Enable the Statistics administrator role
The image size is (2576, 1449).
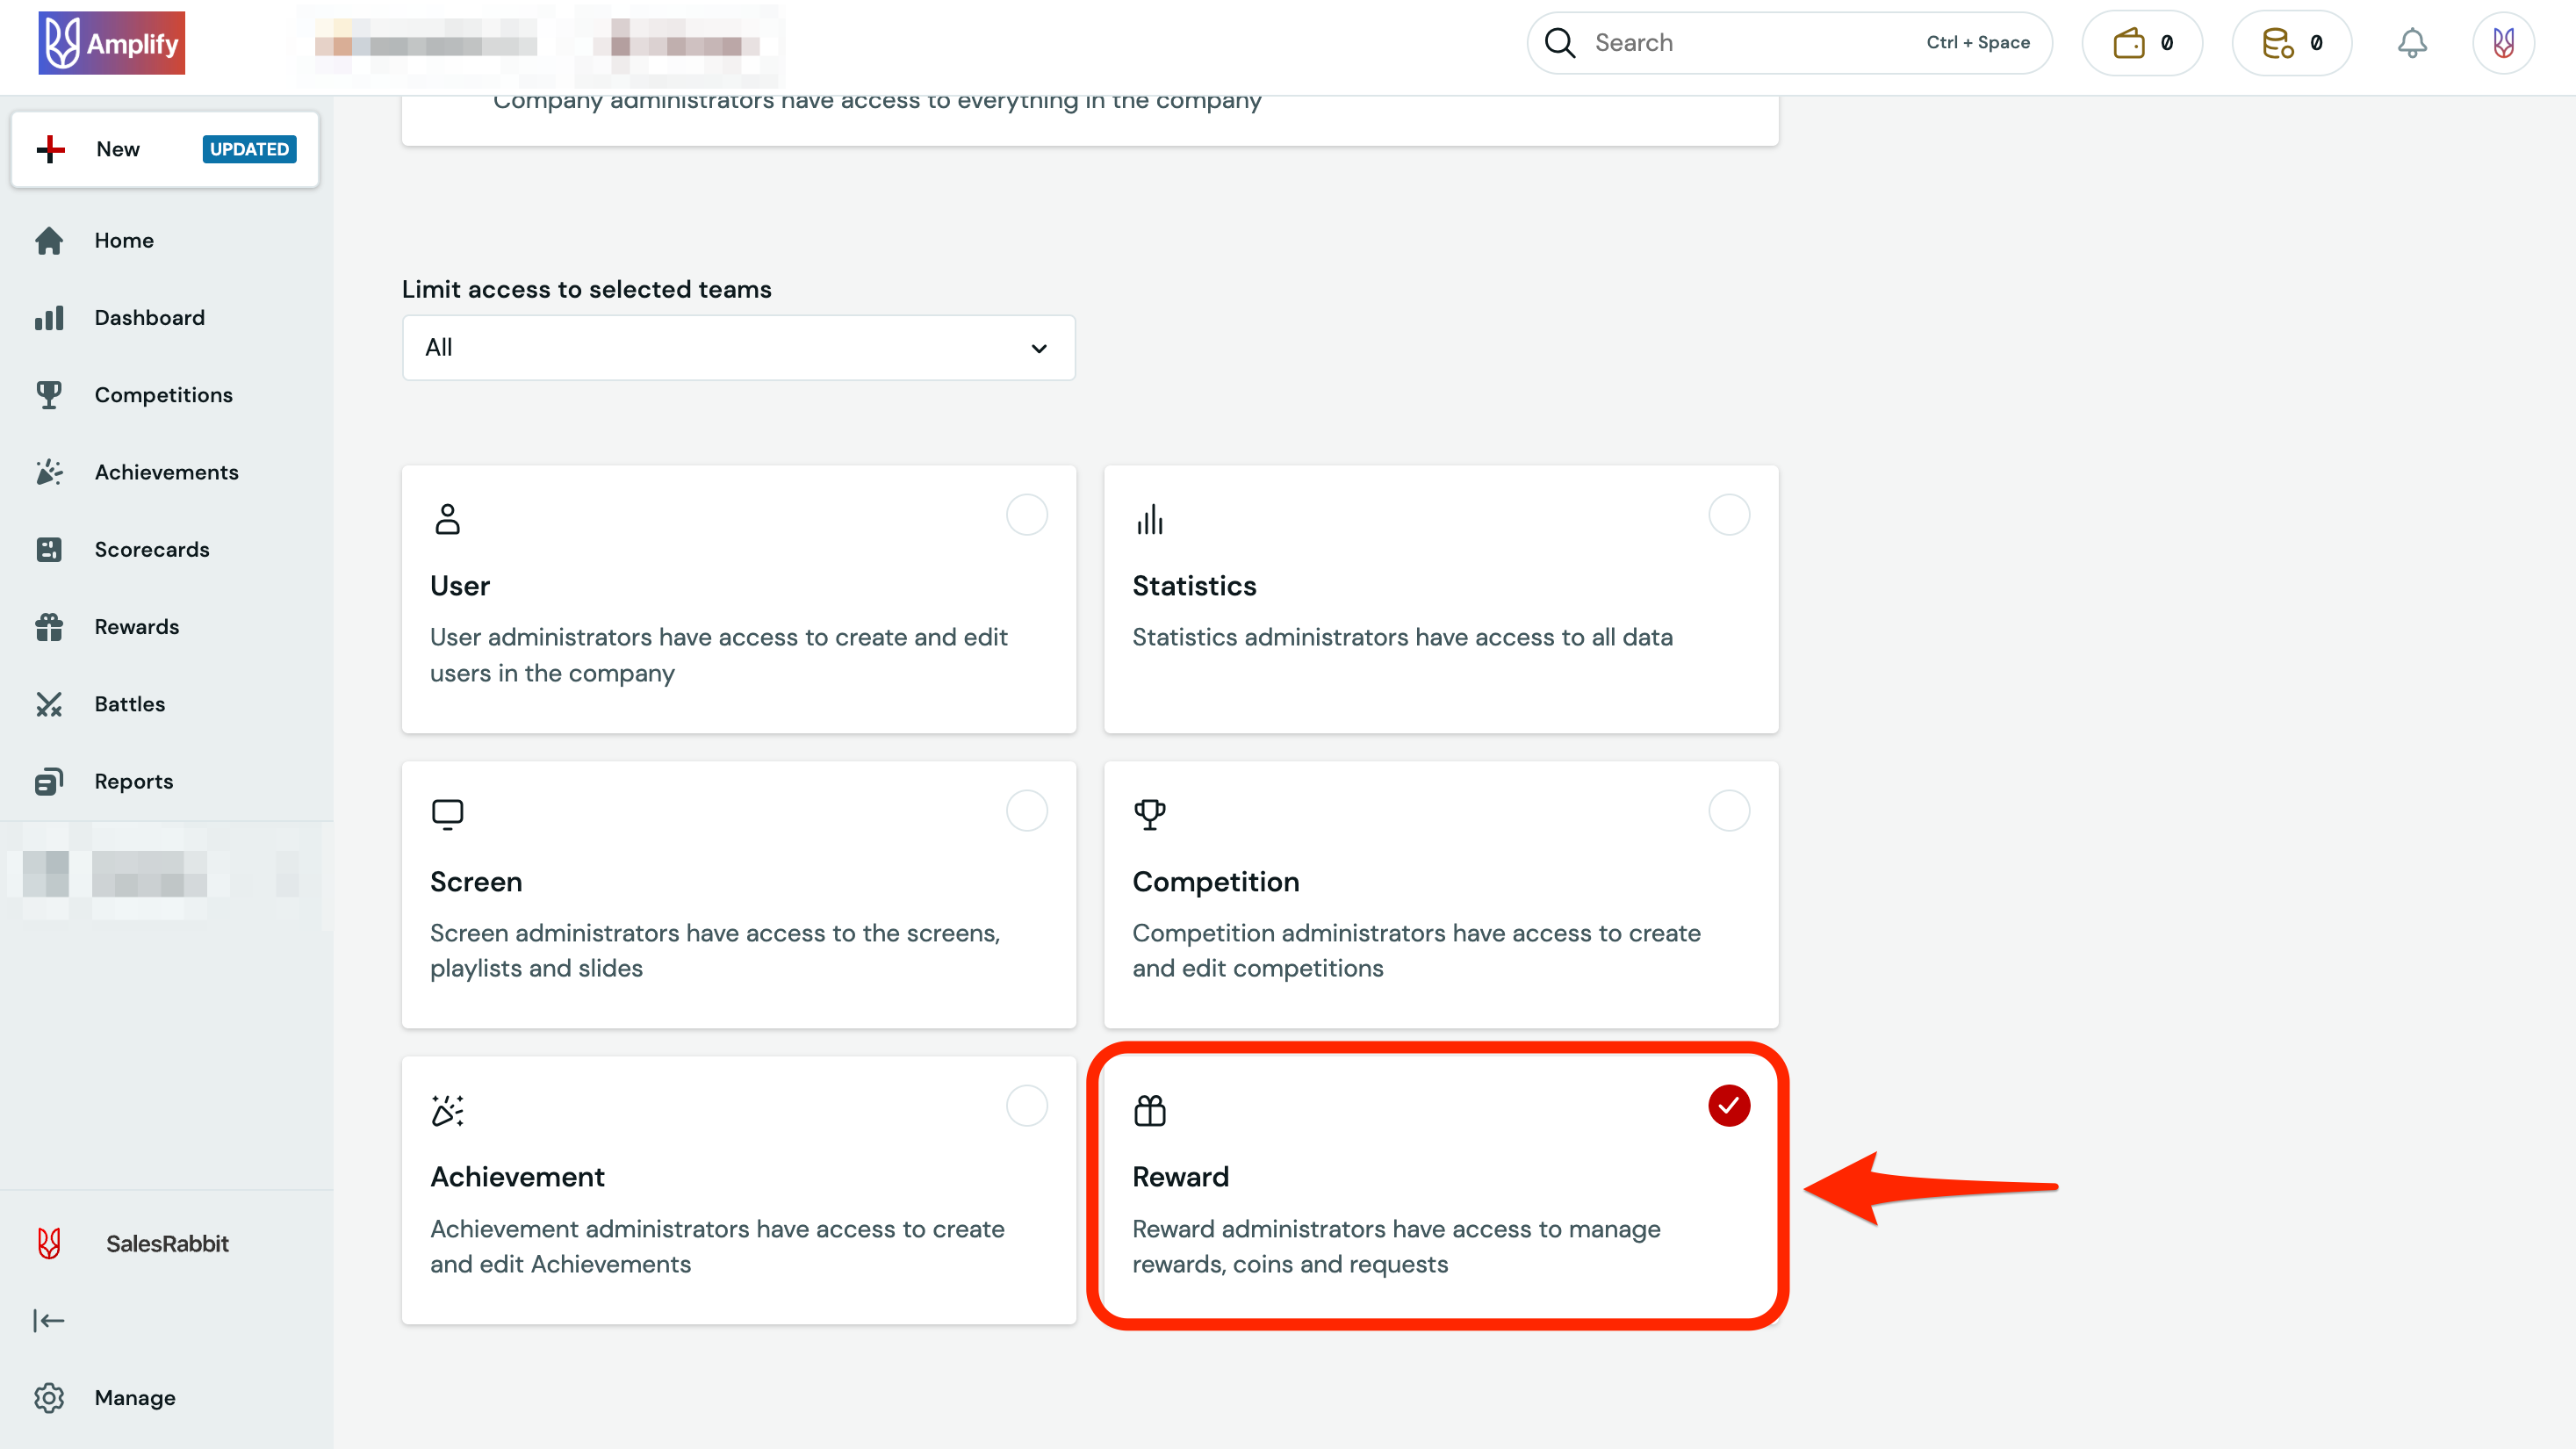1730,514
